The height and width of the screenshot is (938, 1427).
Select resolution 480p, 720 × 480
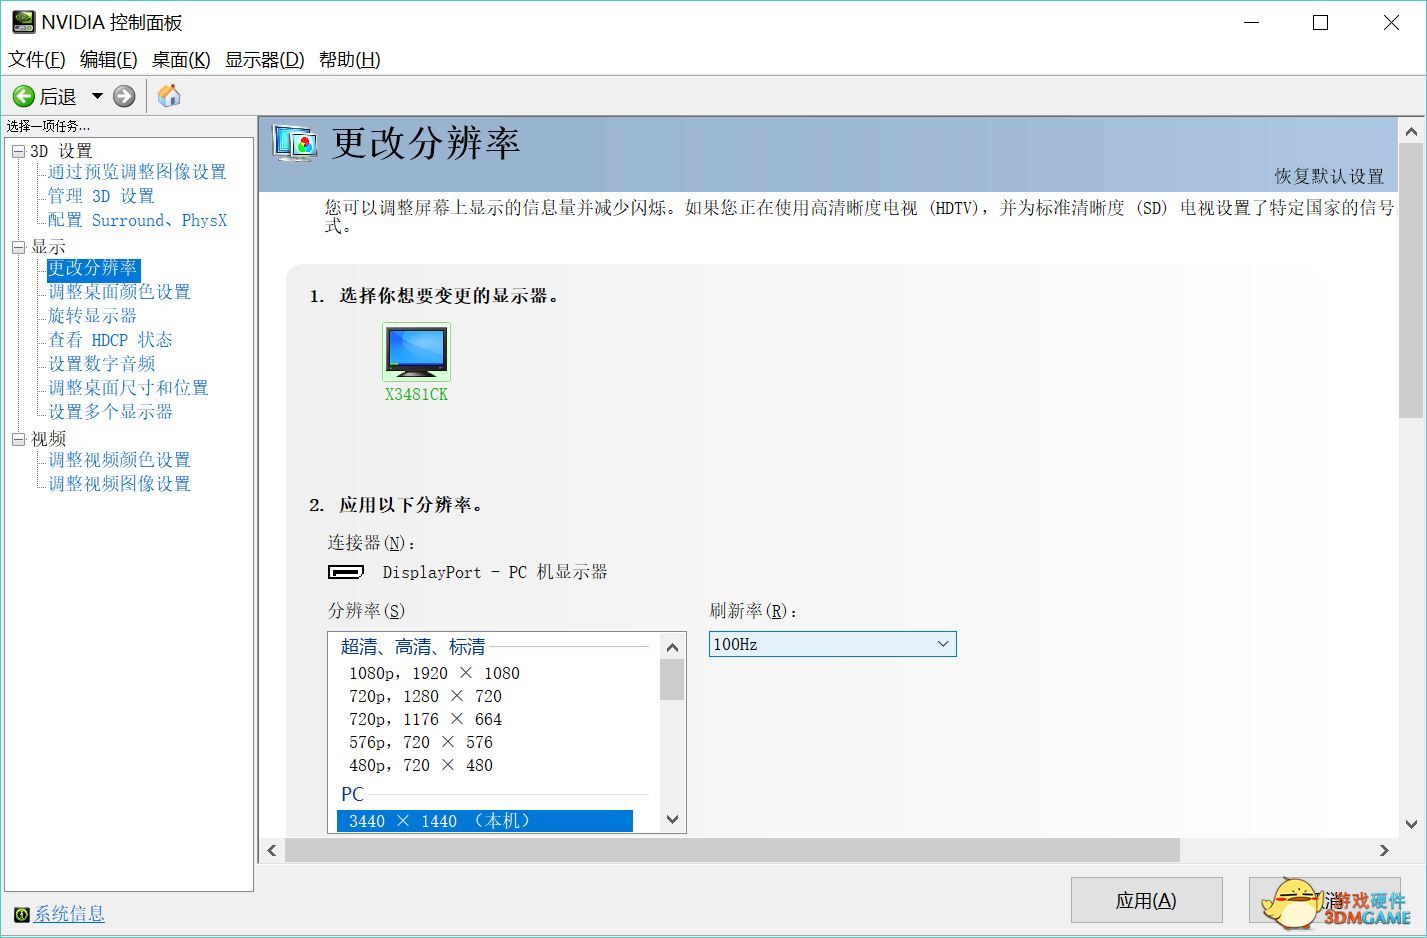[x=421, y=765]
